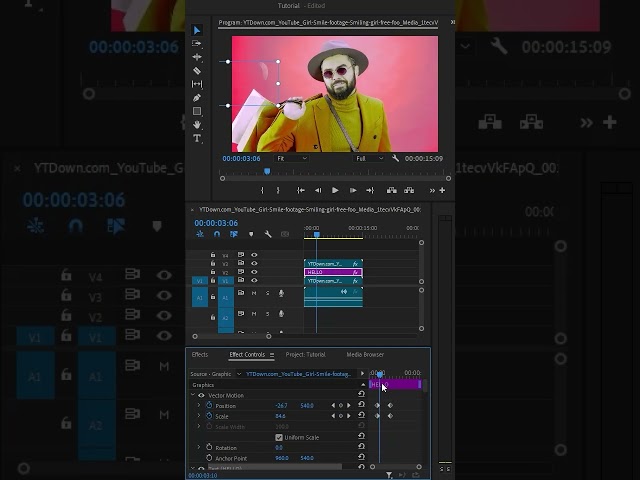
Task: Select the Track Select Forward tool
Action: coord(197,43)
